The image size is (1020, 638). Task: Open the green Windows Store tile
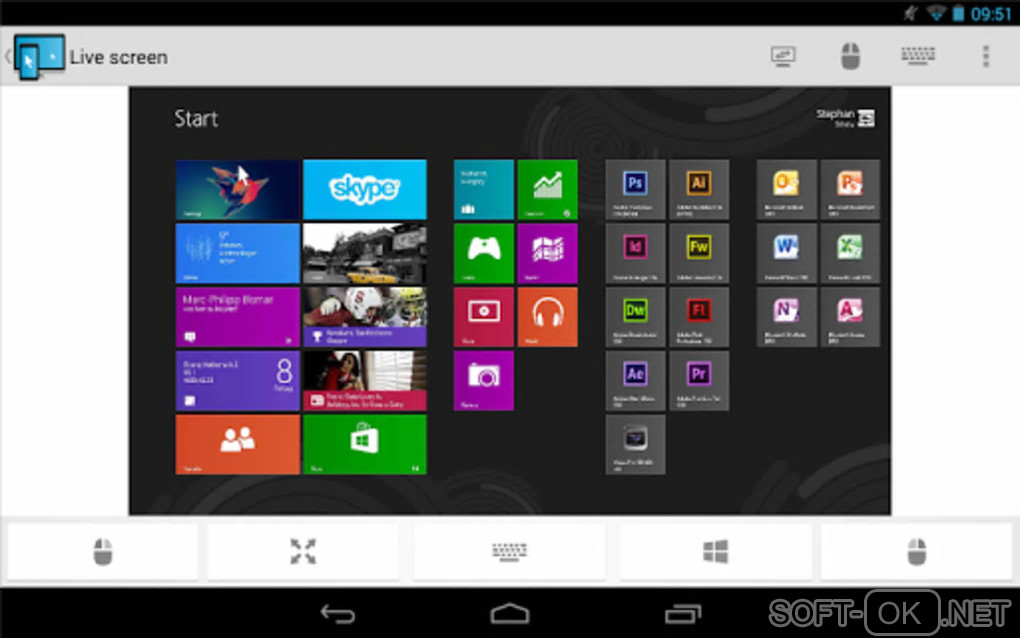(x=365, y=444)
